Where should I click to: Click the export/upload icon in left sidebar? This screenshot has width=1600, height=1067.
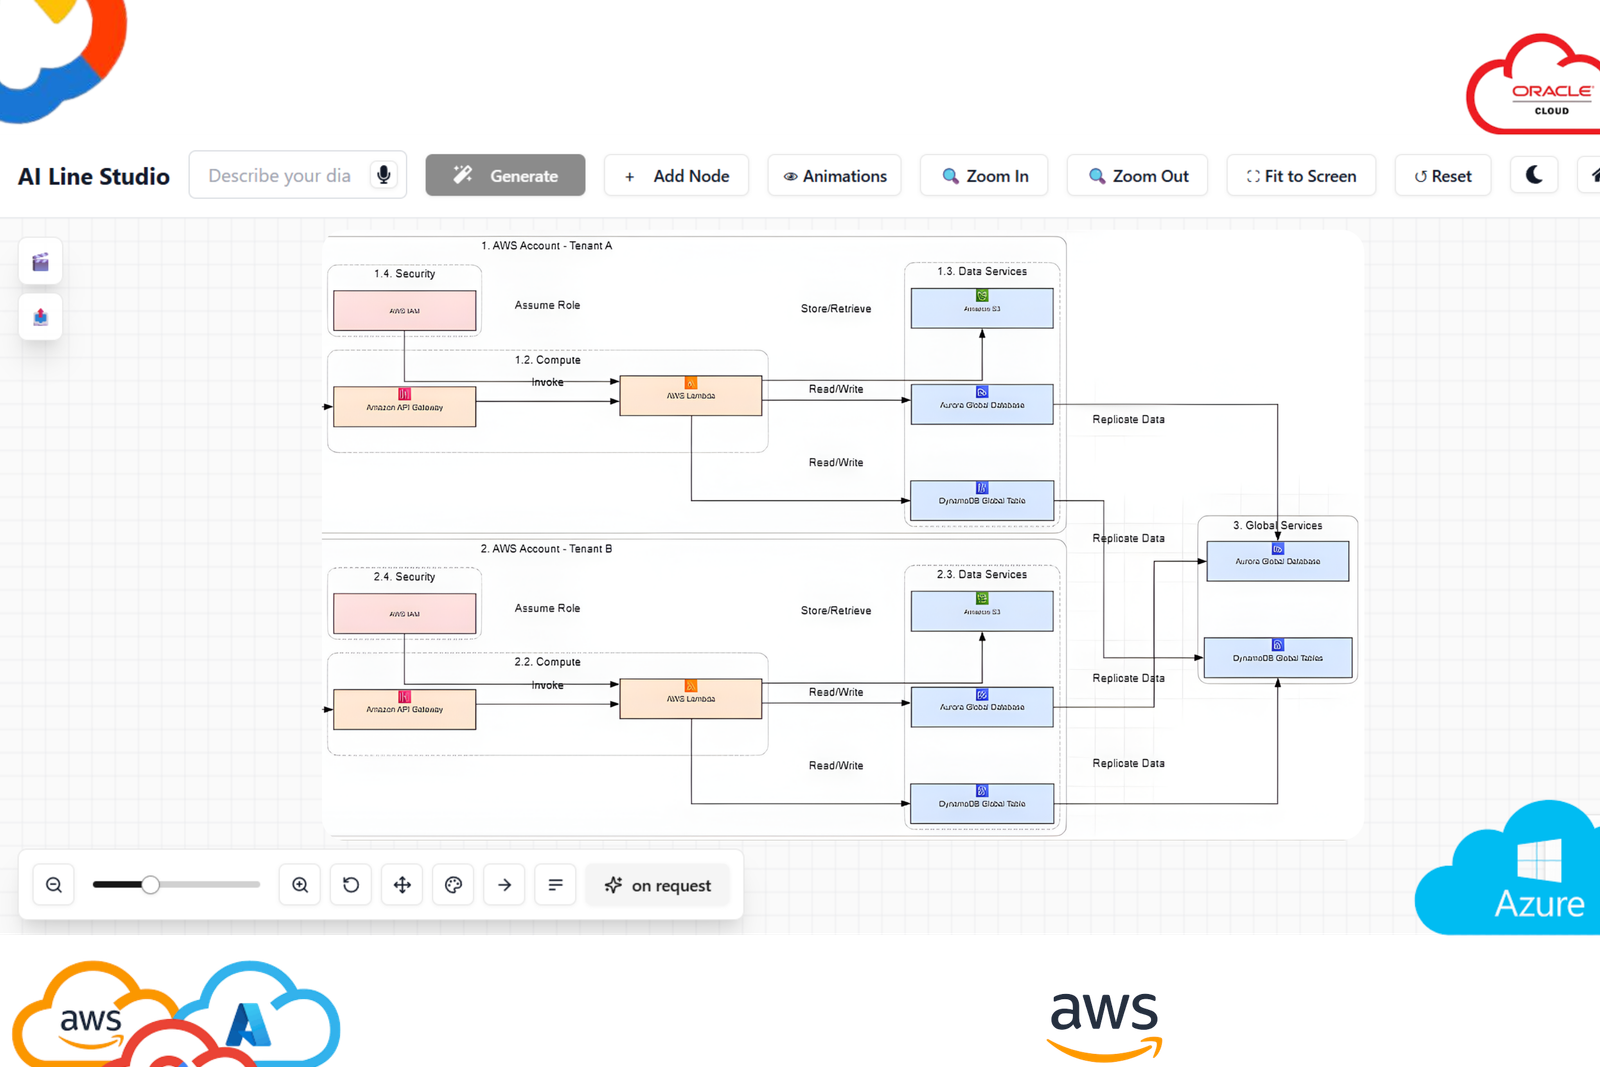click(40, 316)
